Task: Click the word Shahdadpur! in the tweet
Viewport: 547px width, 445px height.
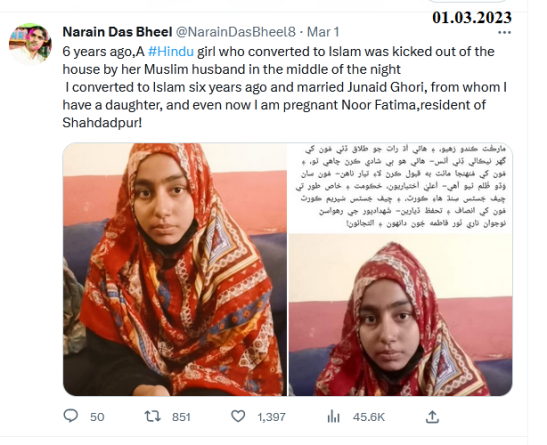Action: click(102, 123)
